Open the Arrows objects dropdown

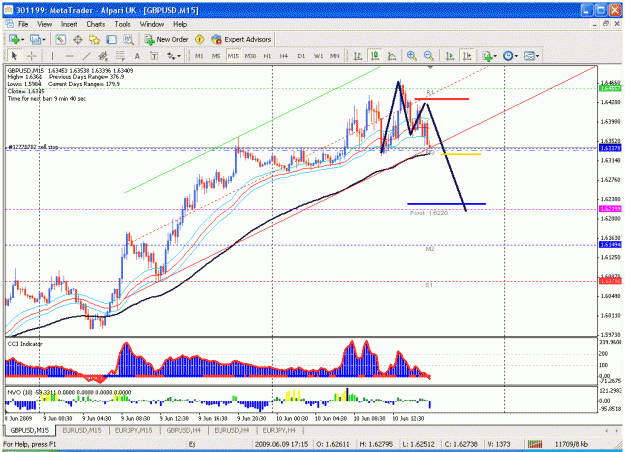click(173, 56)
